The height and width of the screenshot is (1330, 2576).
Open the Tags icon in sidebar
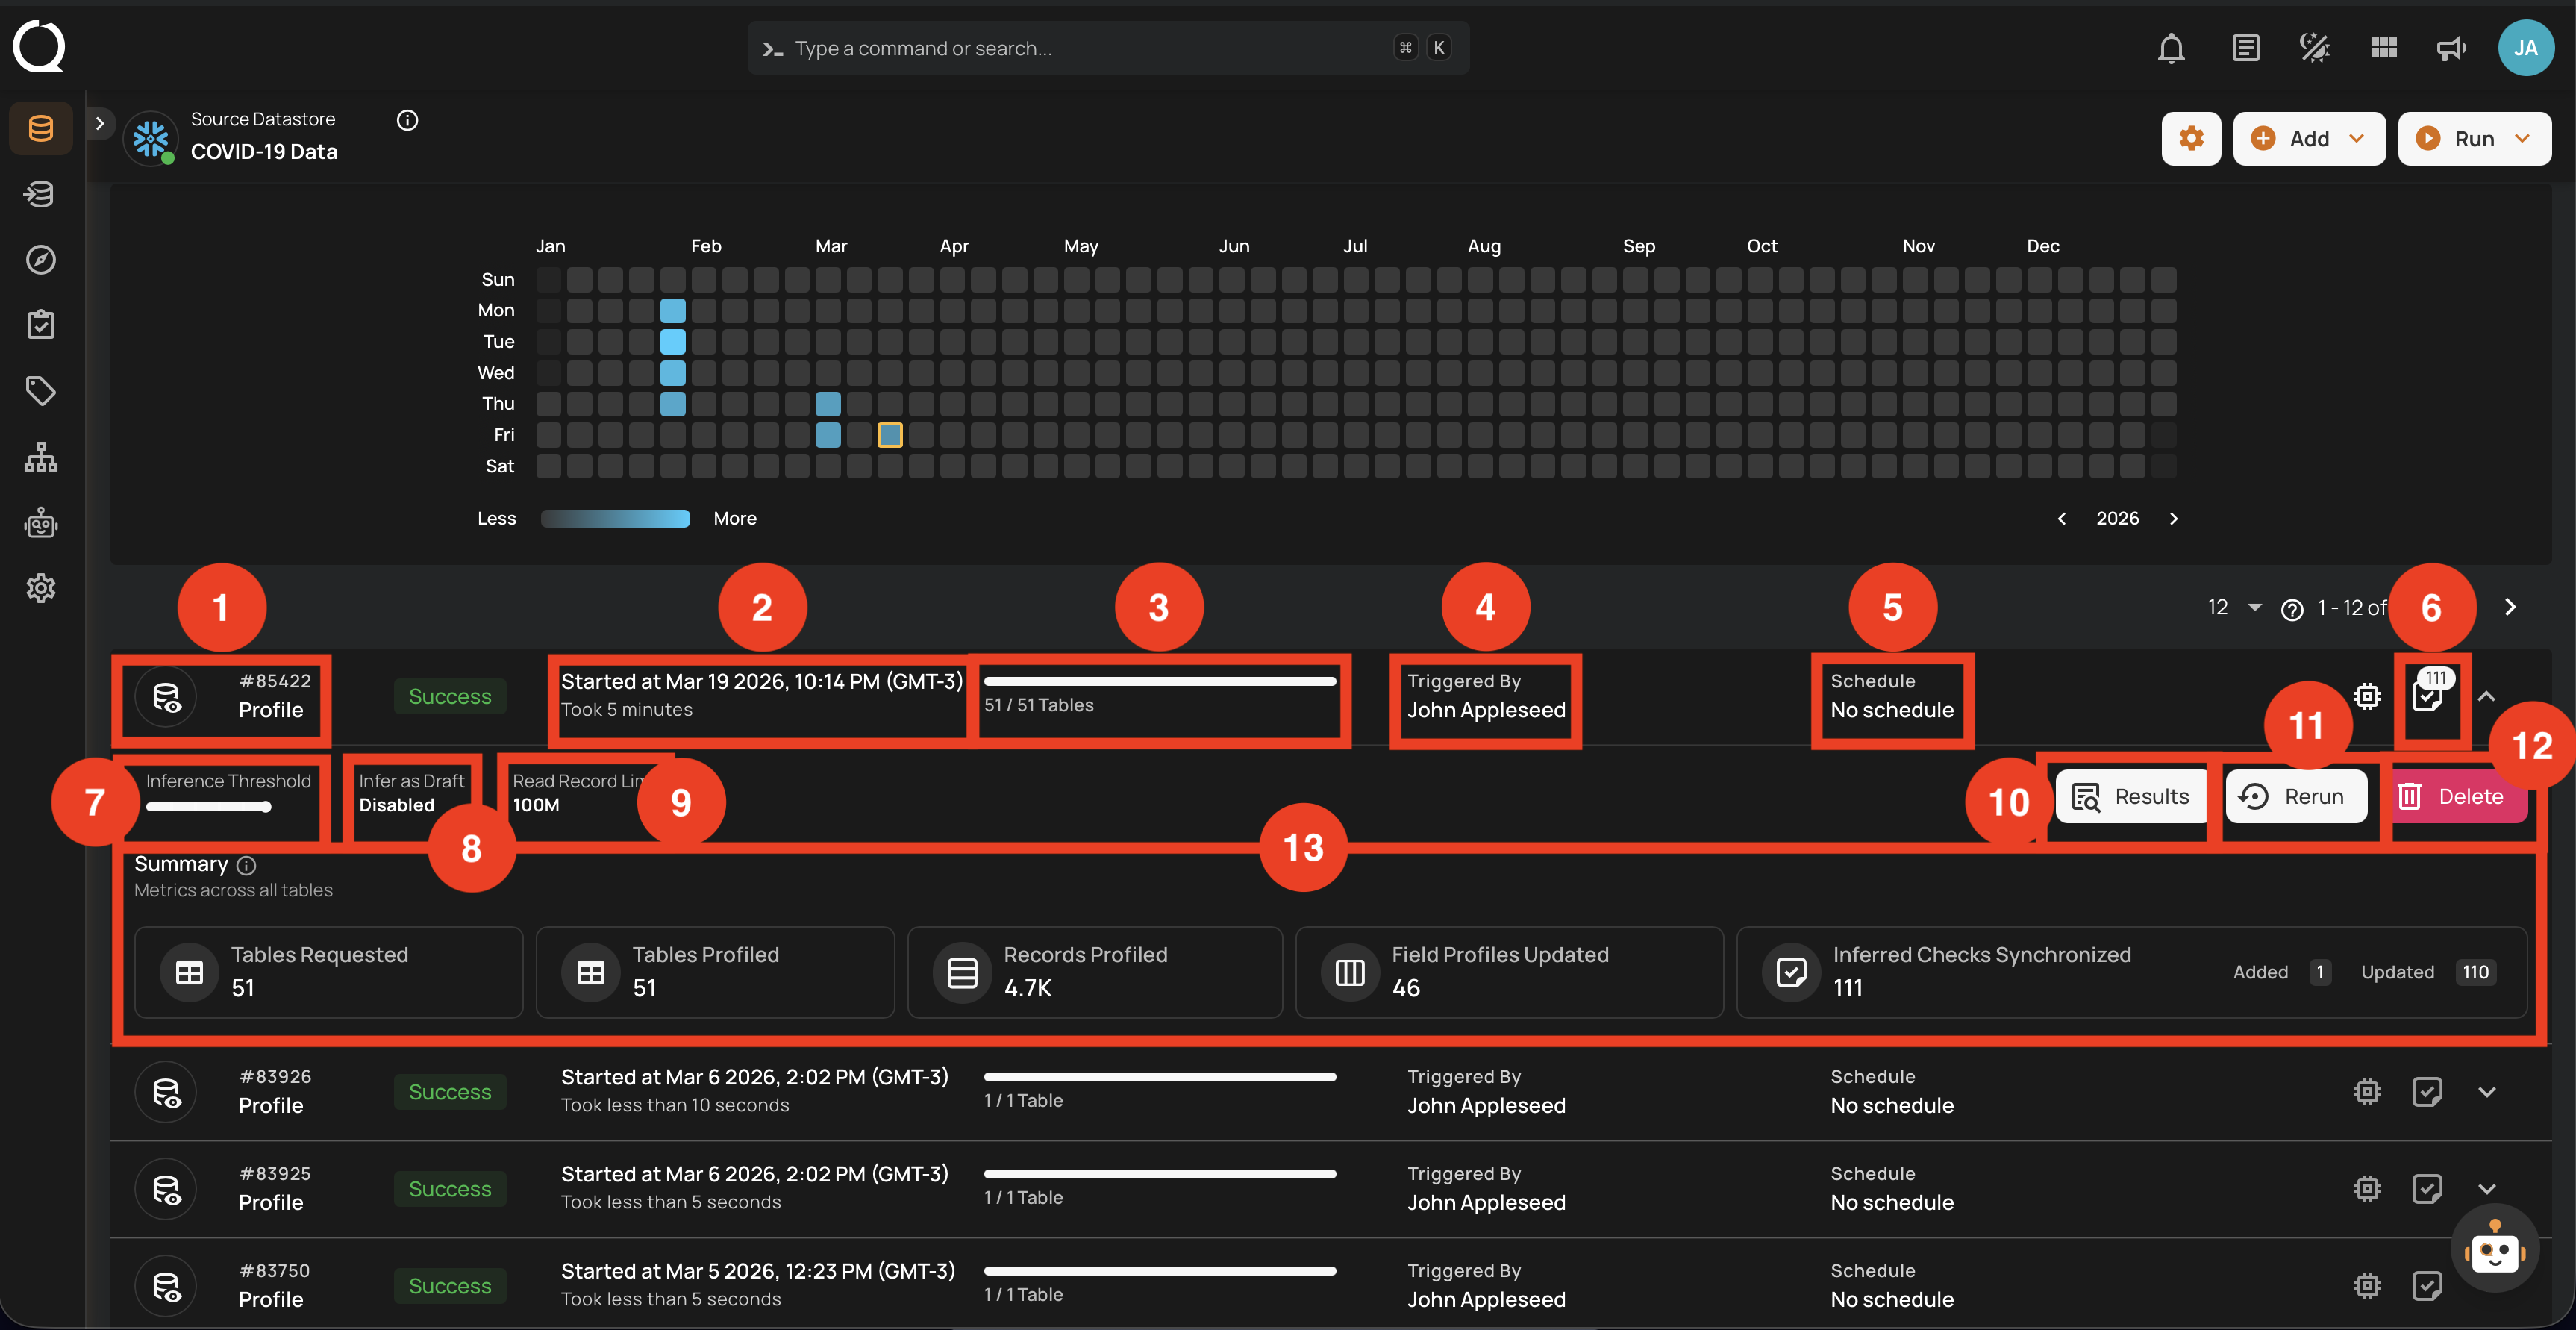40,390
